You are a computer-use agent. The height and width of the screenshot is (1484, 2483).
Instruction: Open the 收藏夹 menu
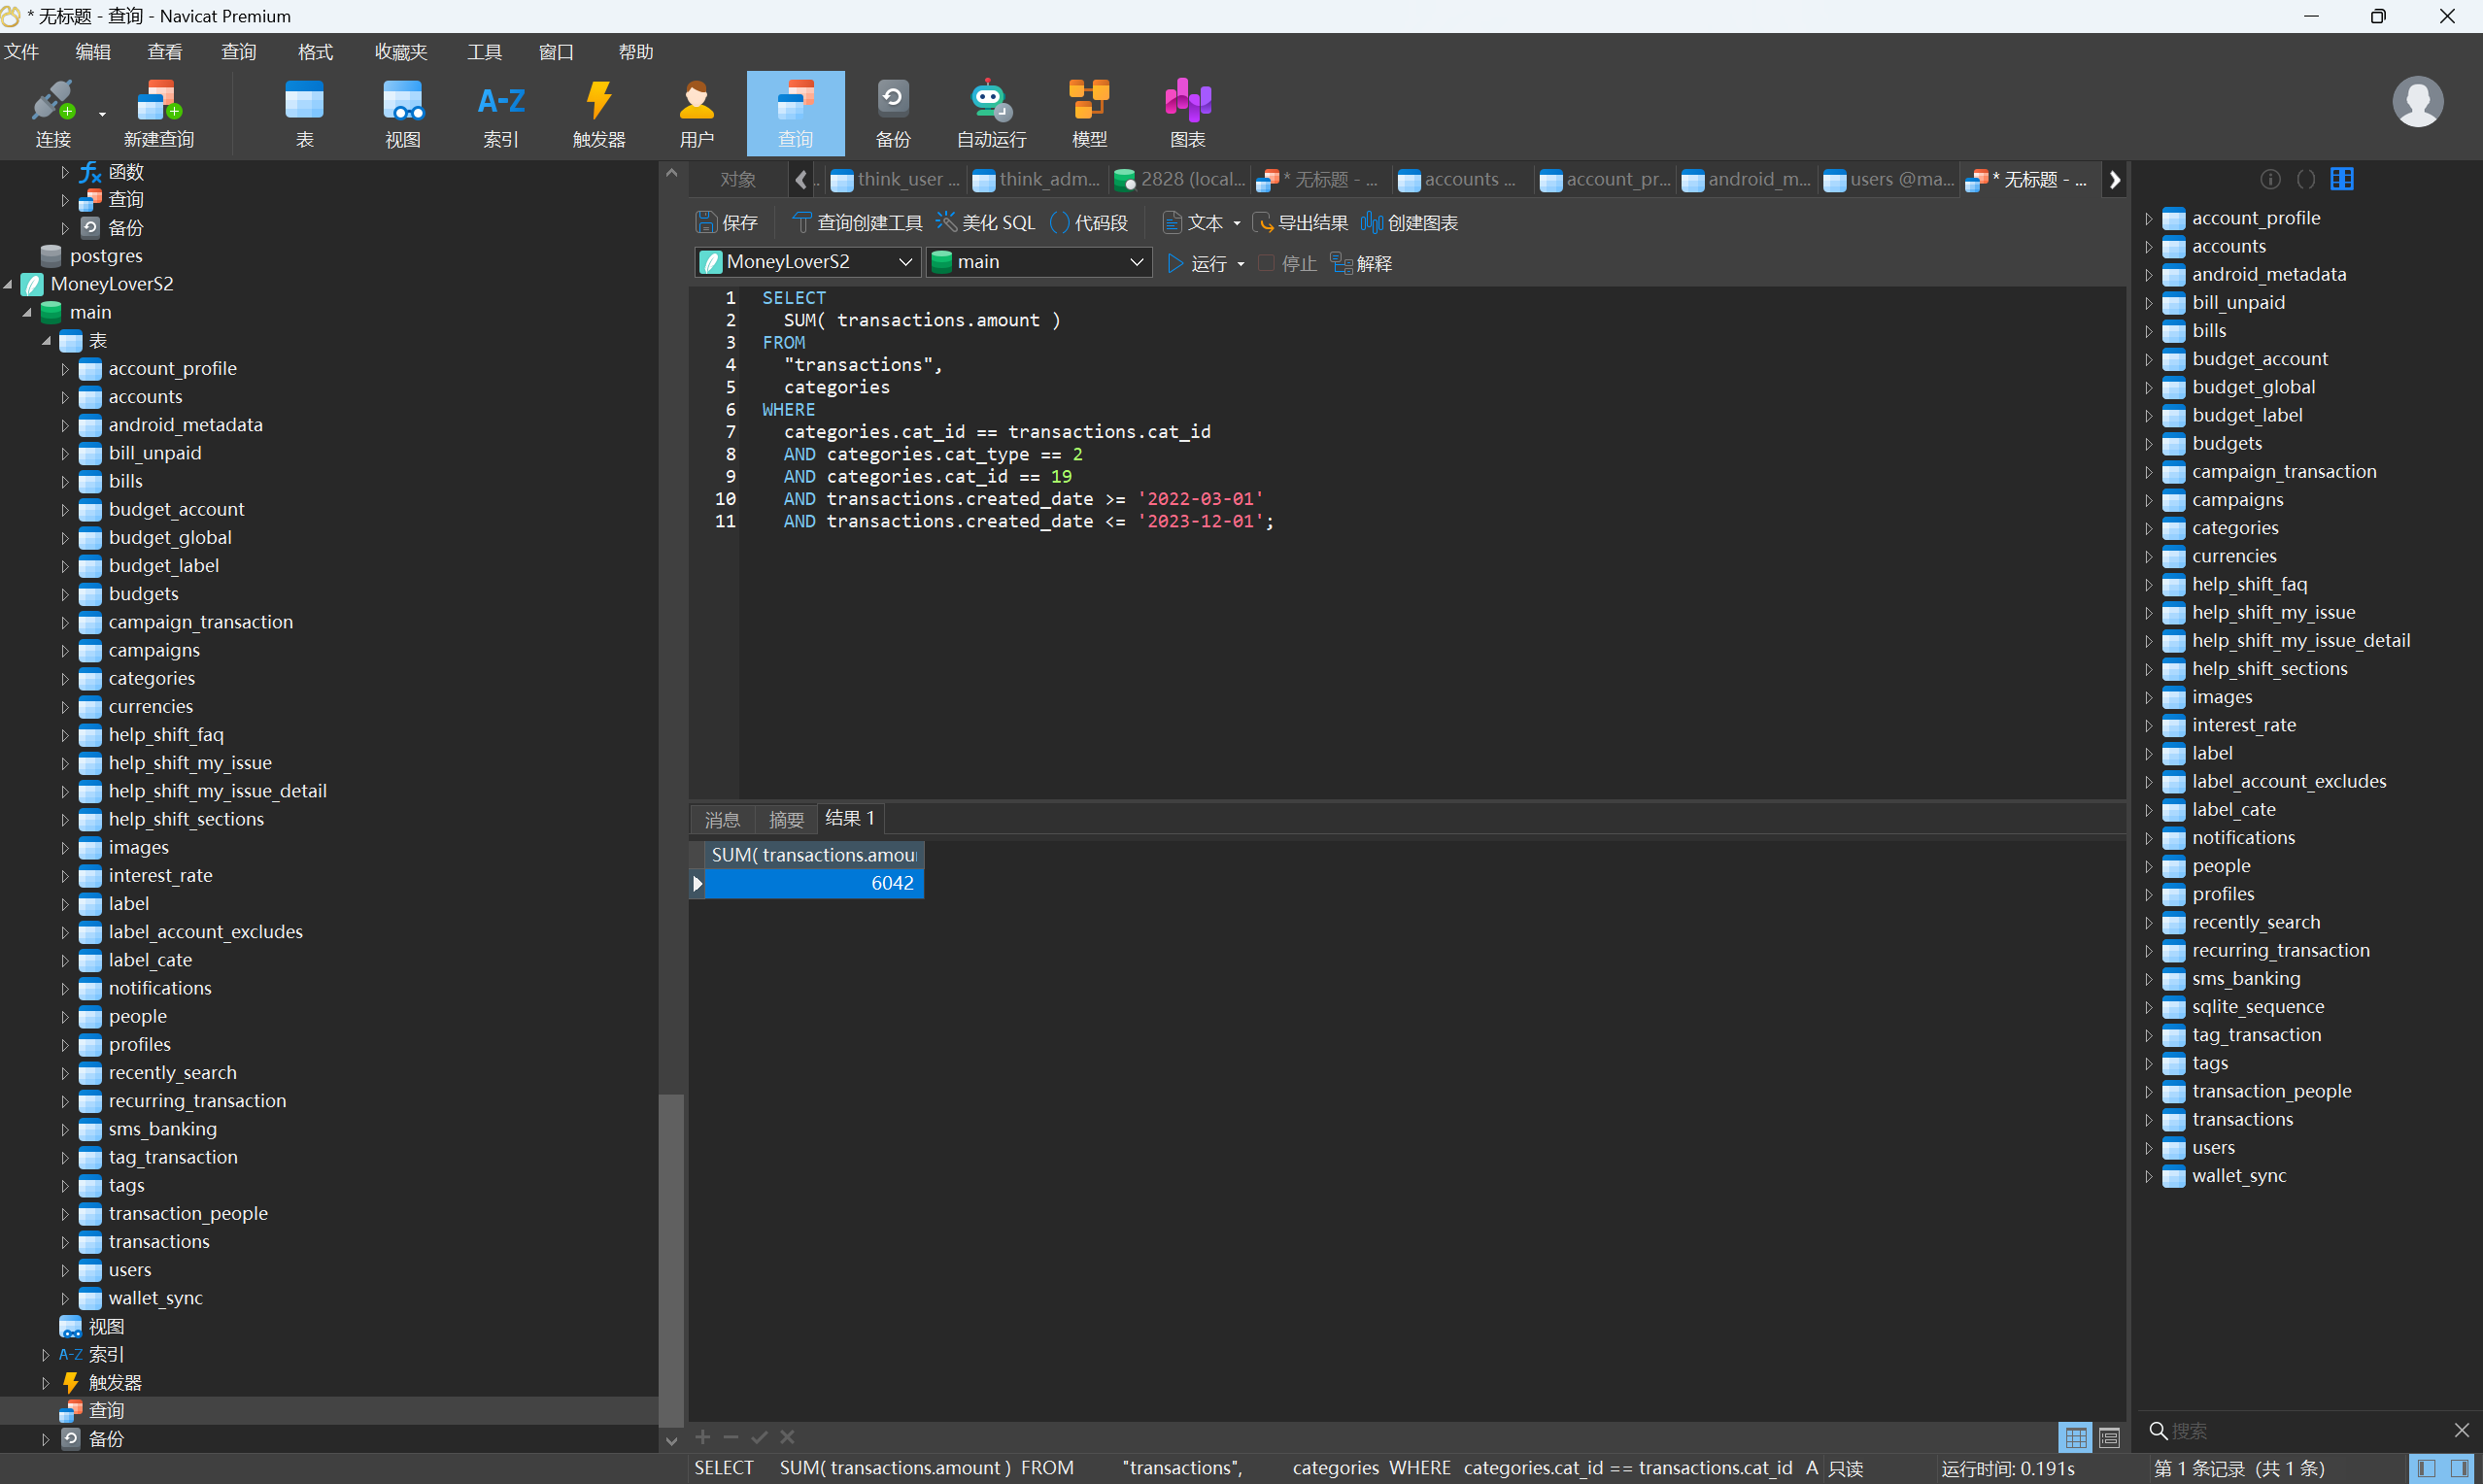(400, 52)
